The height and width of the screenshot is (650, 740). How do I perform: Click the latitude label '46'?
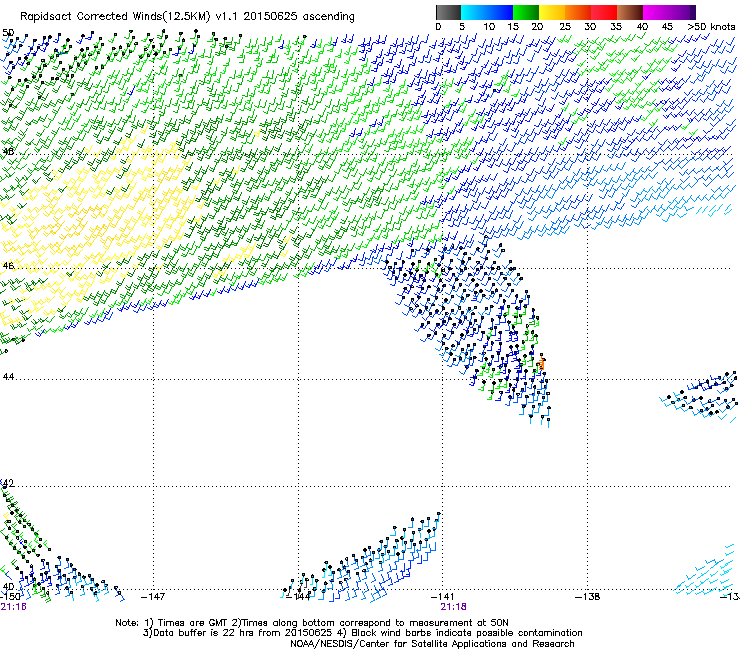pyautogui.click(x=8, y=266)
